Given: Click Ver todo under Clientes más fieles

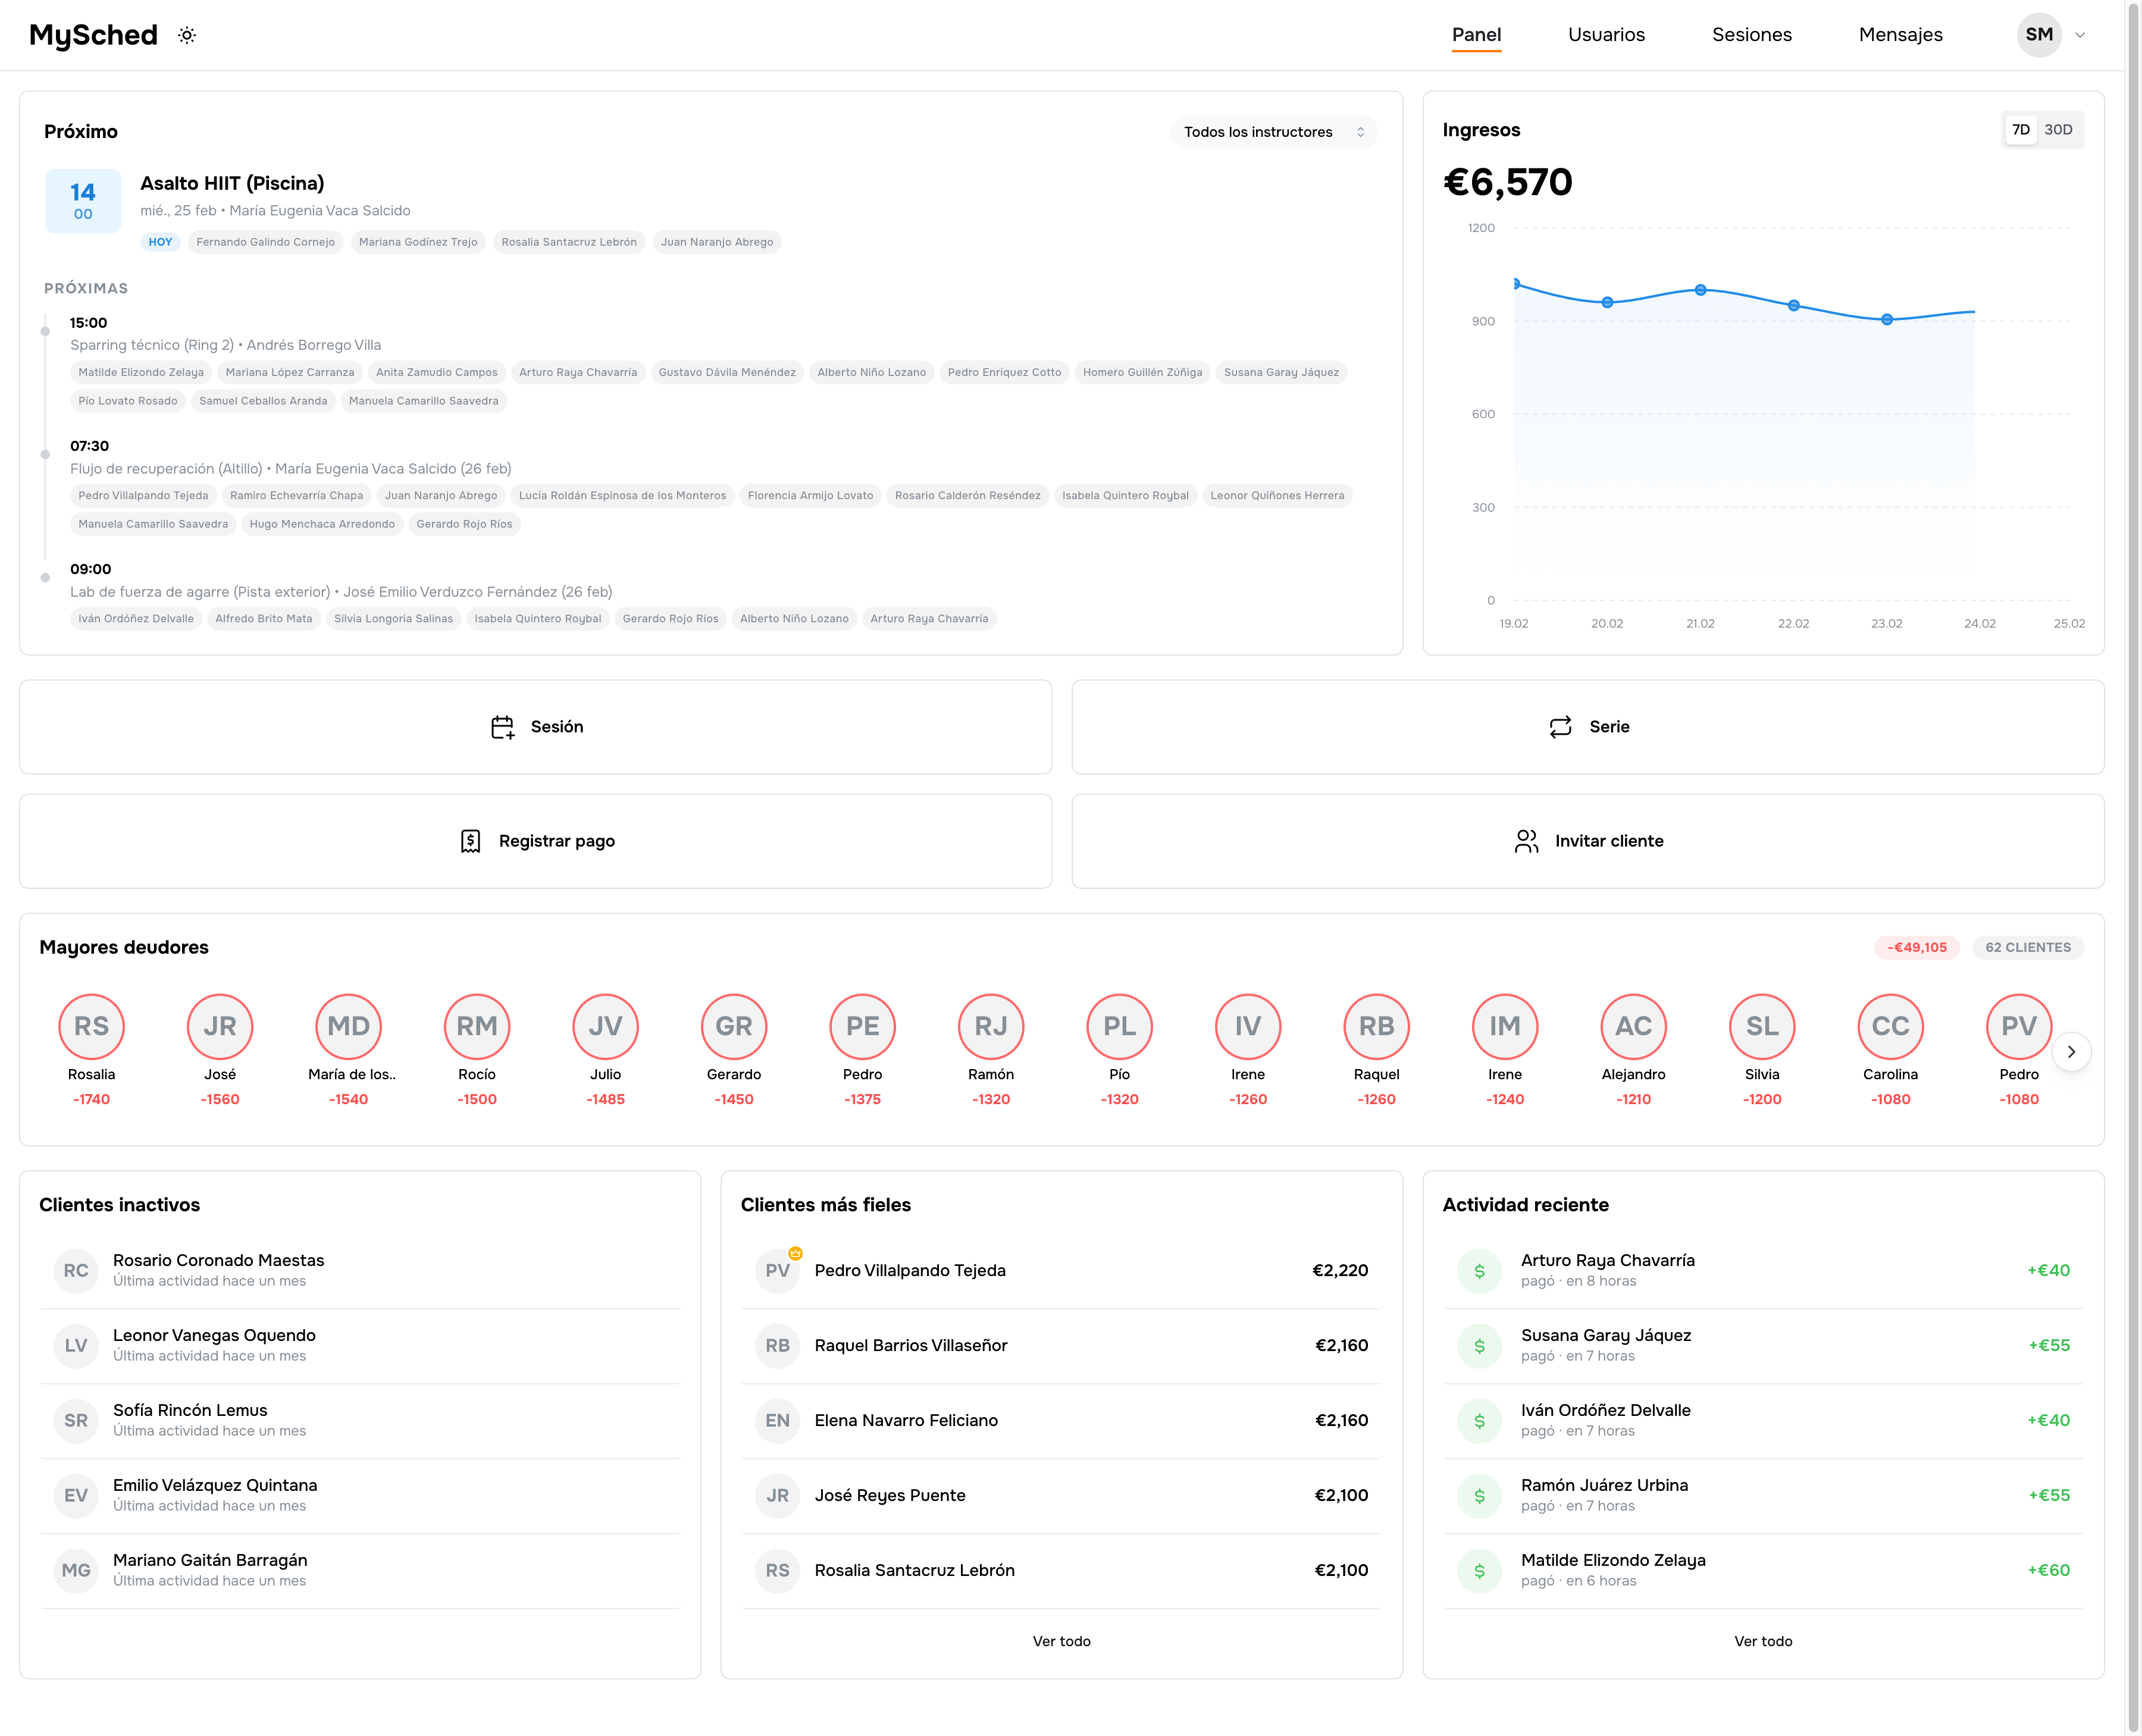Looking at the screenshot, I should point(1062,1640).
